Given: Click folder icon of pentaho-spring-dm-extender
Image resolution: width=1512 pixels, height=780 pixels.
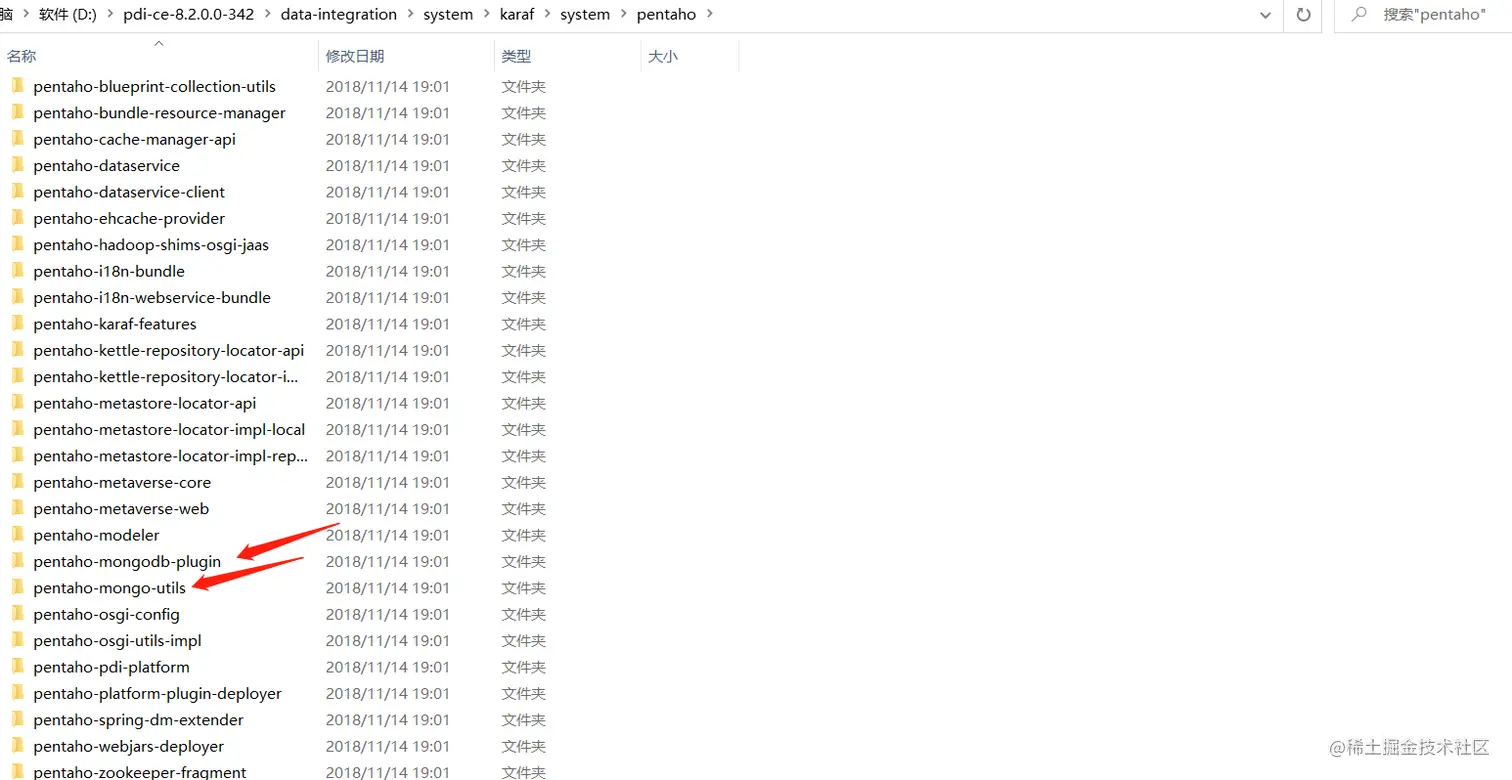Looking at the screenshot, I should click(x=17, y=720).
